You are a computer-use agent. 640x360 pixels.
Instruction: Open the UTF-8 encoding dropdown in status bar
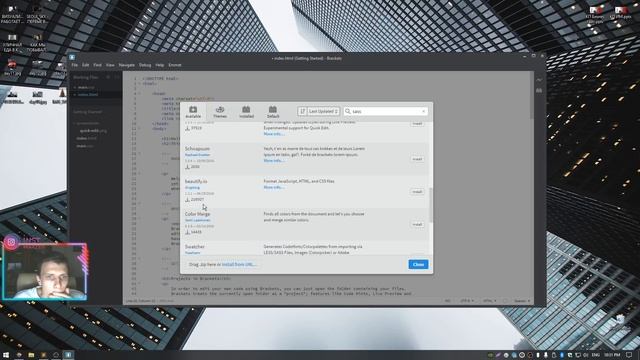[467, 301]
